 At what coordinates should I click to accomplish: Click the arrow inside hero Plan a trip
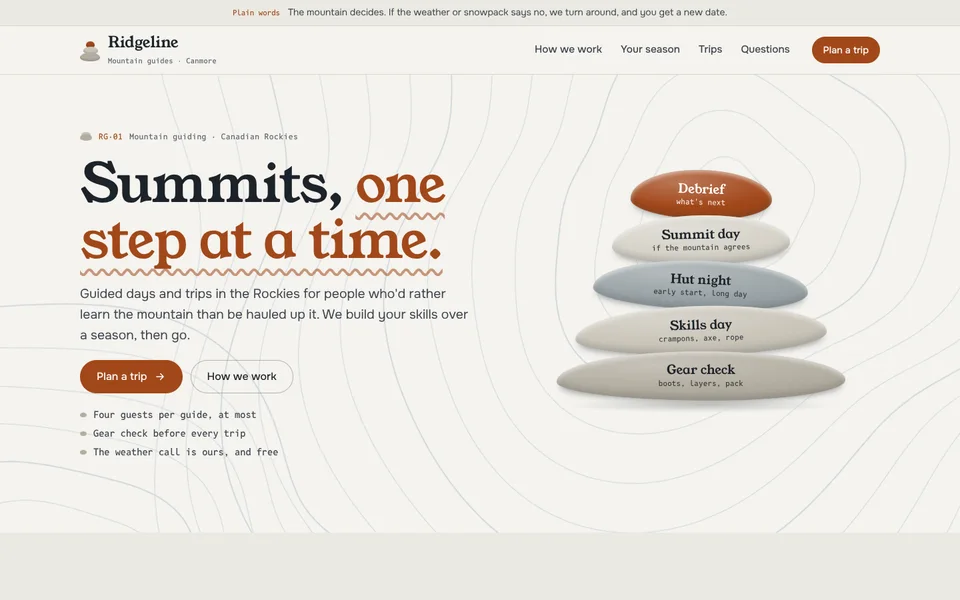[x=160, y=377]
